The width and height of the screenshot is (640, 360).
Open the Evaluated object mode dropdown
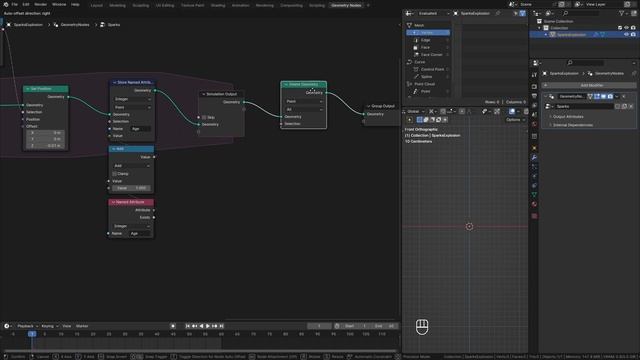pos(433,13)
